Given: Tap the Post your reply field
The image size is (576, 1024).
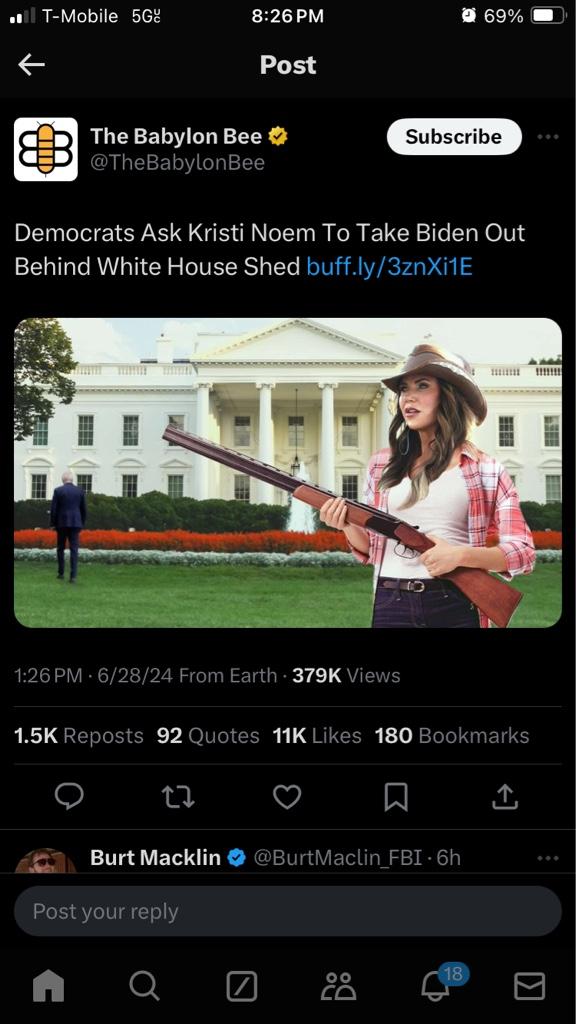Looking at the screenshot, I should 287,911.
